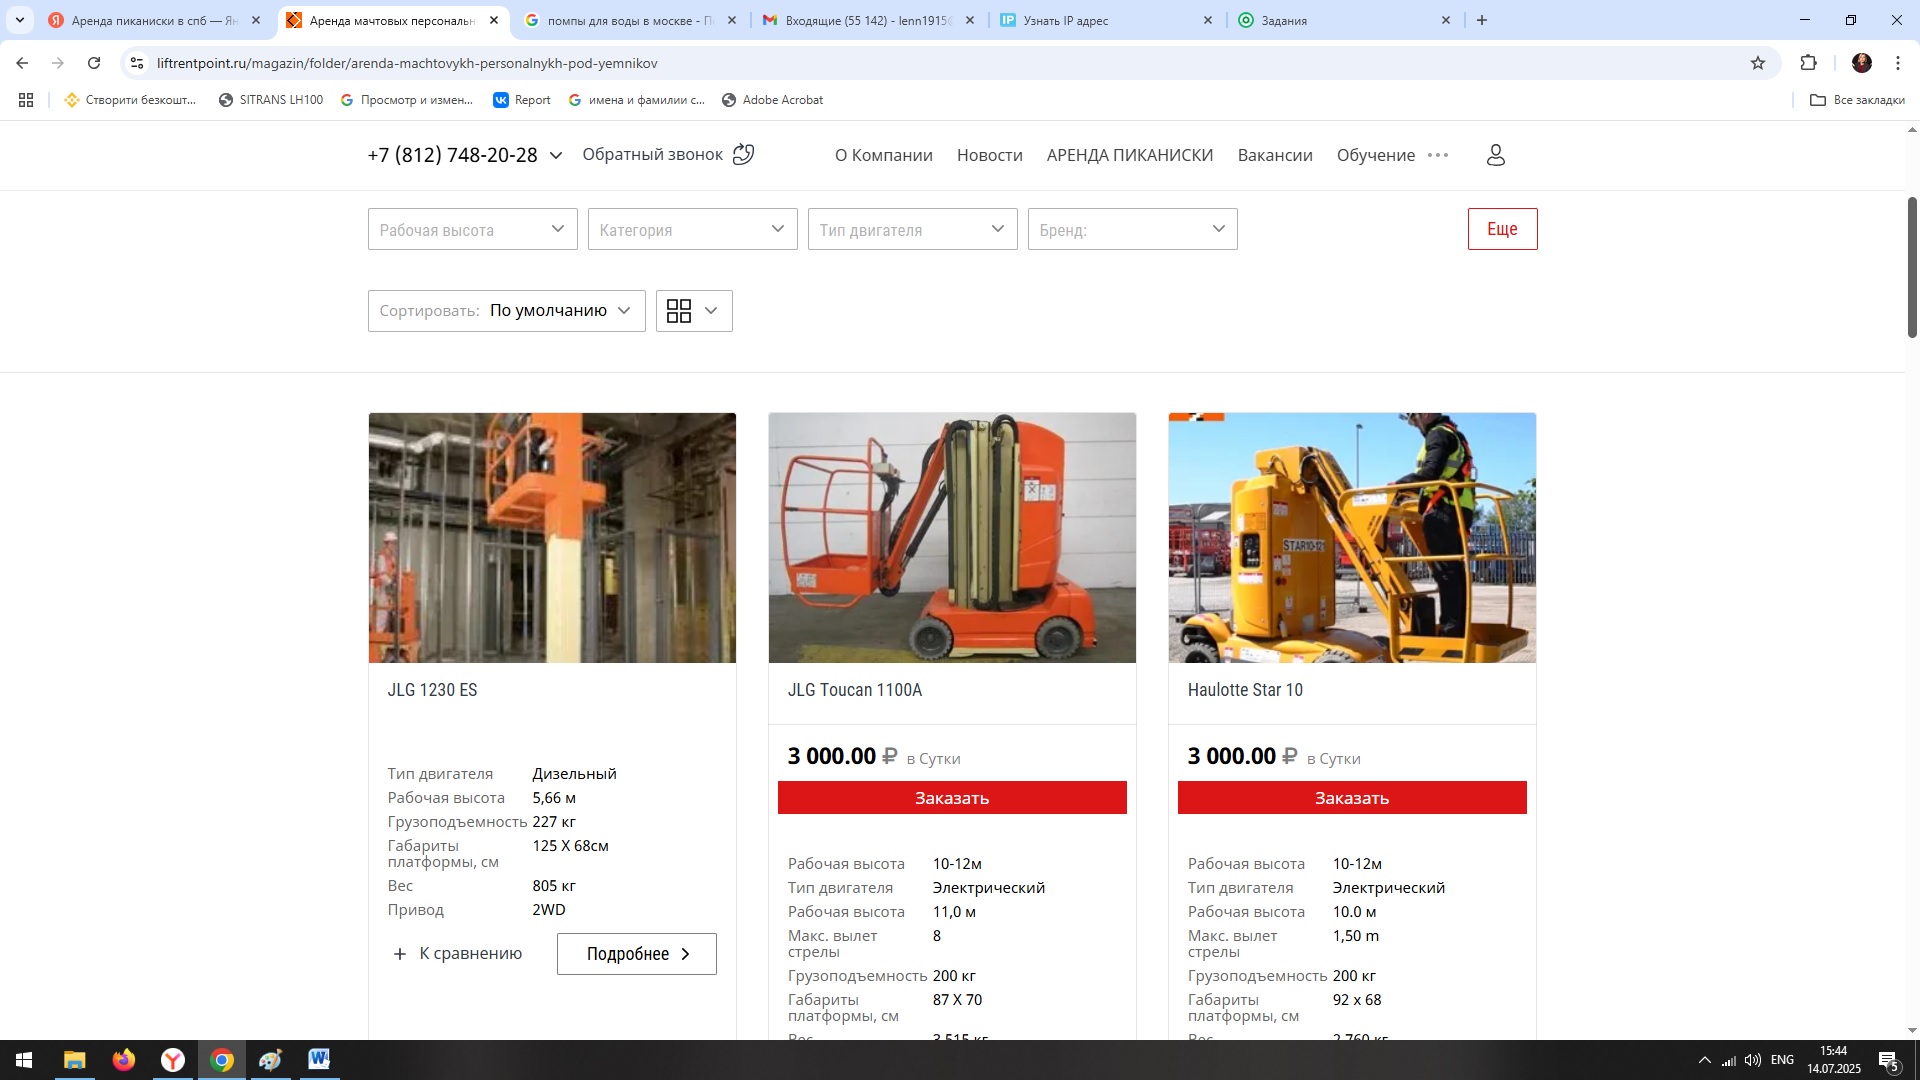The image size is (1920, 1080).
Task: Open File Explorer from taskbar
Action: click(x=75, y=1060)
